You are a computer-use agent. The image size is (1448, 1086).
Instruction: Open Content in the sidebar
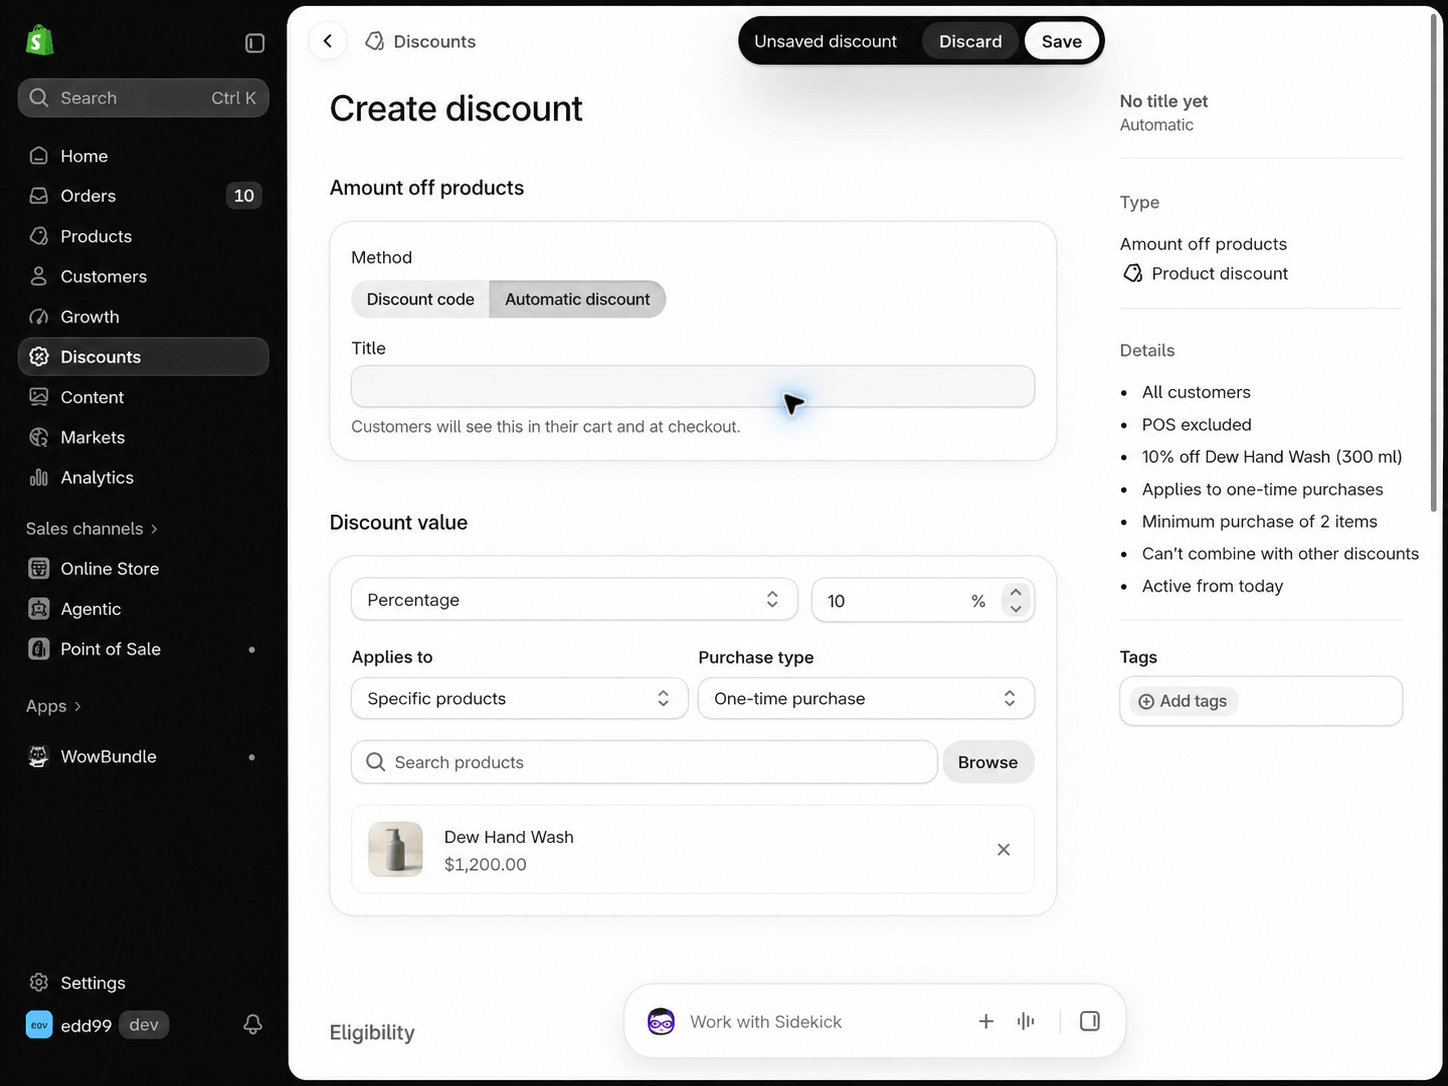coord(143,397)
